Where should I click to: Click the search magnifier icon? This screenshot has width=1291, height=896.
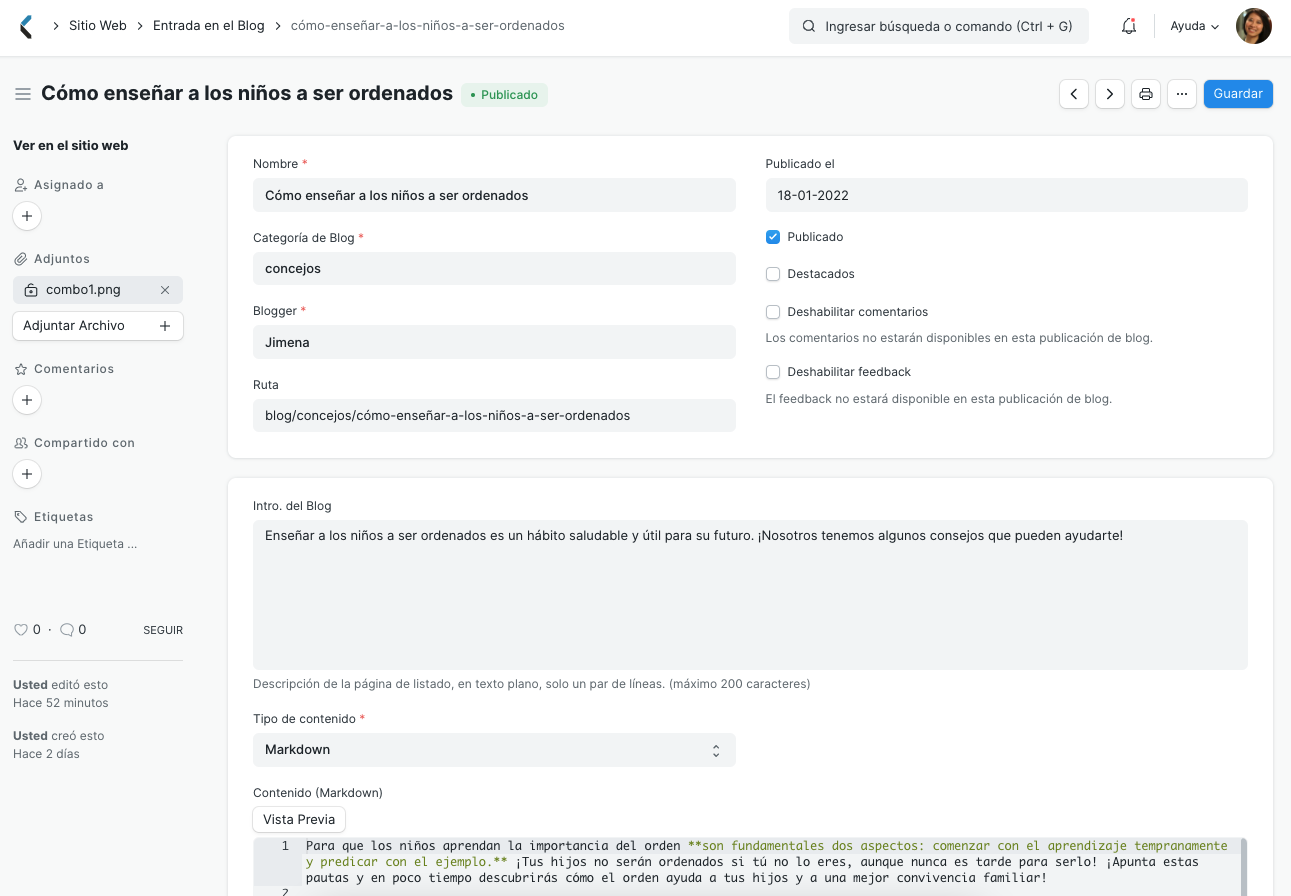pyautogui.click(x=809, y=27)
